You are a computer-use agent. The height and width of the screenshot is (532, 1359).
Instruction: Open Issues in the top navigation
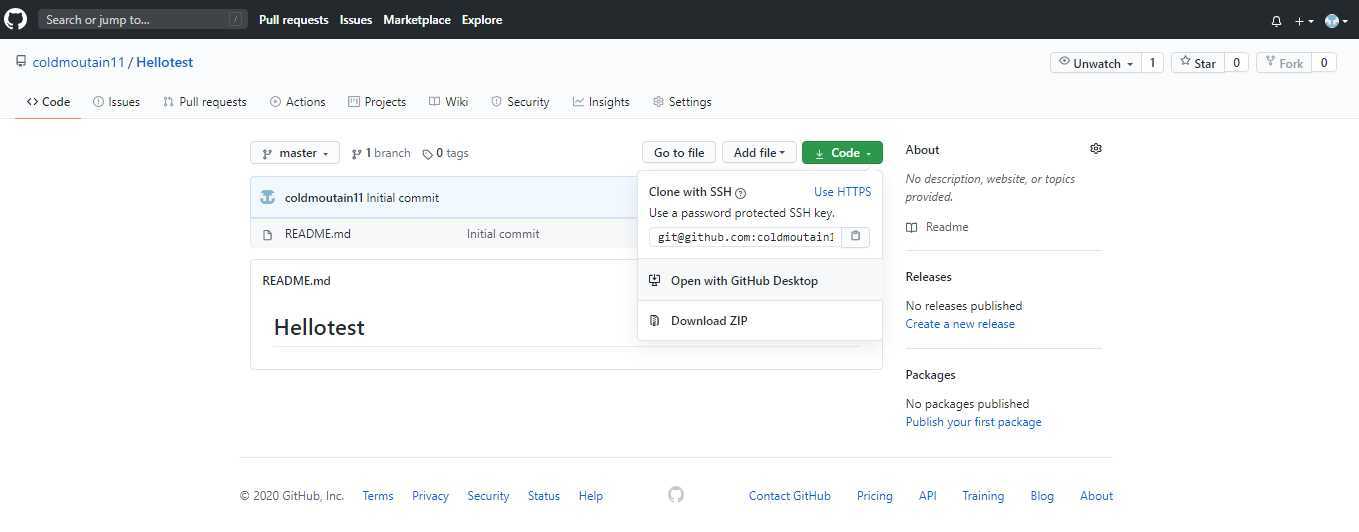(x=356, y=20)
